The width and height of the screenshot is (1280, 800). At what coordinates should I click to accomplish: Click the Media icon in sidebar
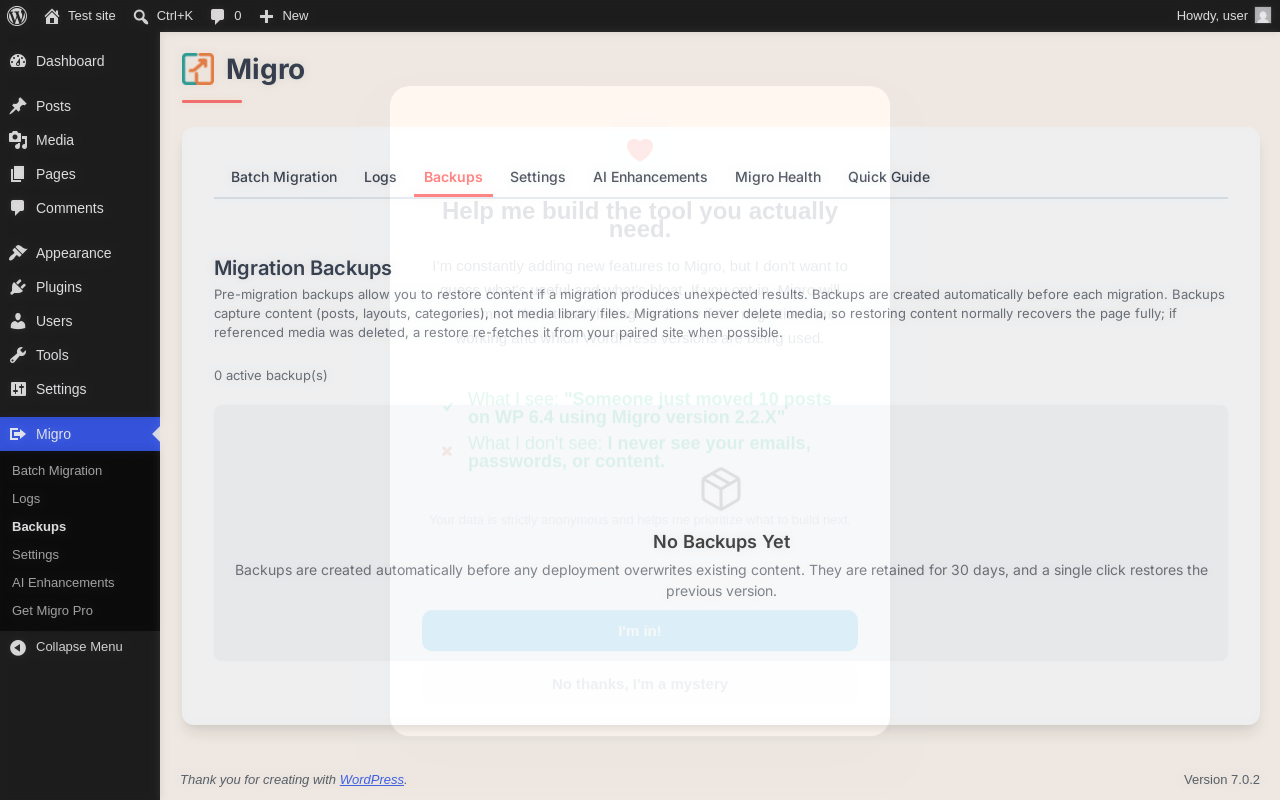pyautogui.click(x=18, y=140)
